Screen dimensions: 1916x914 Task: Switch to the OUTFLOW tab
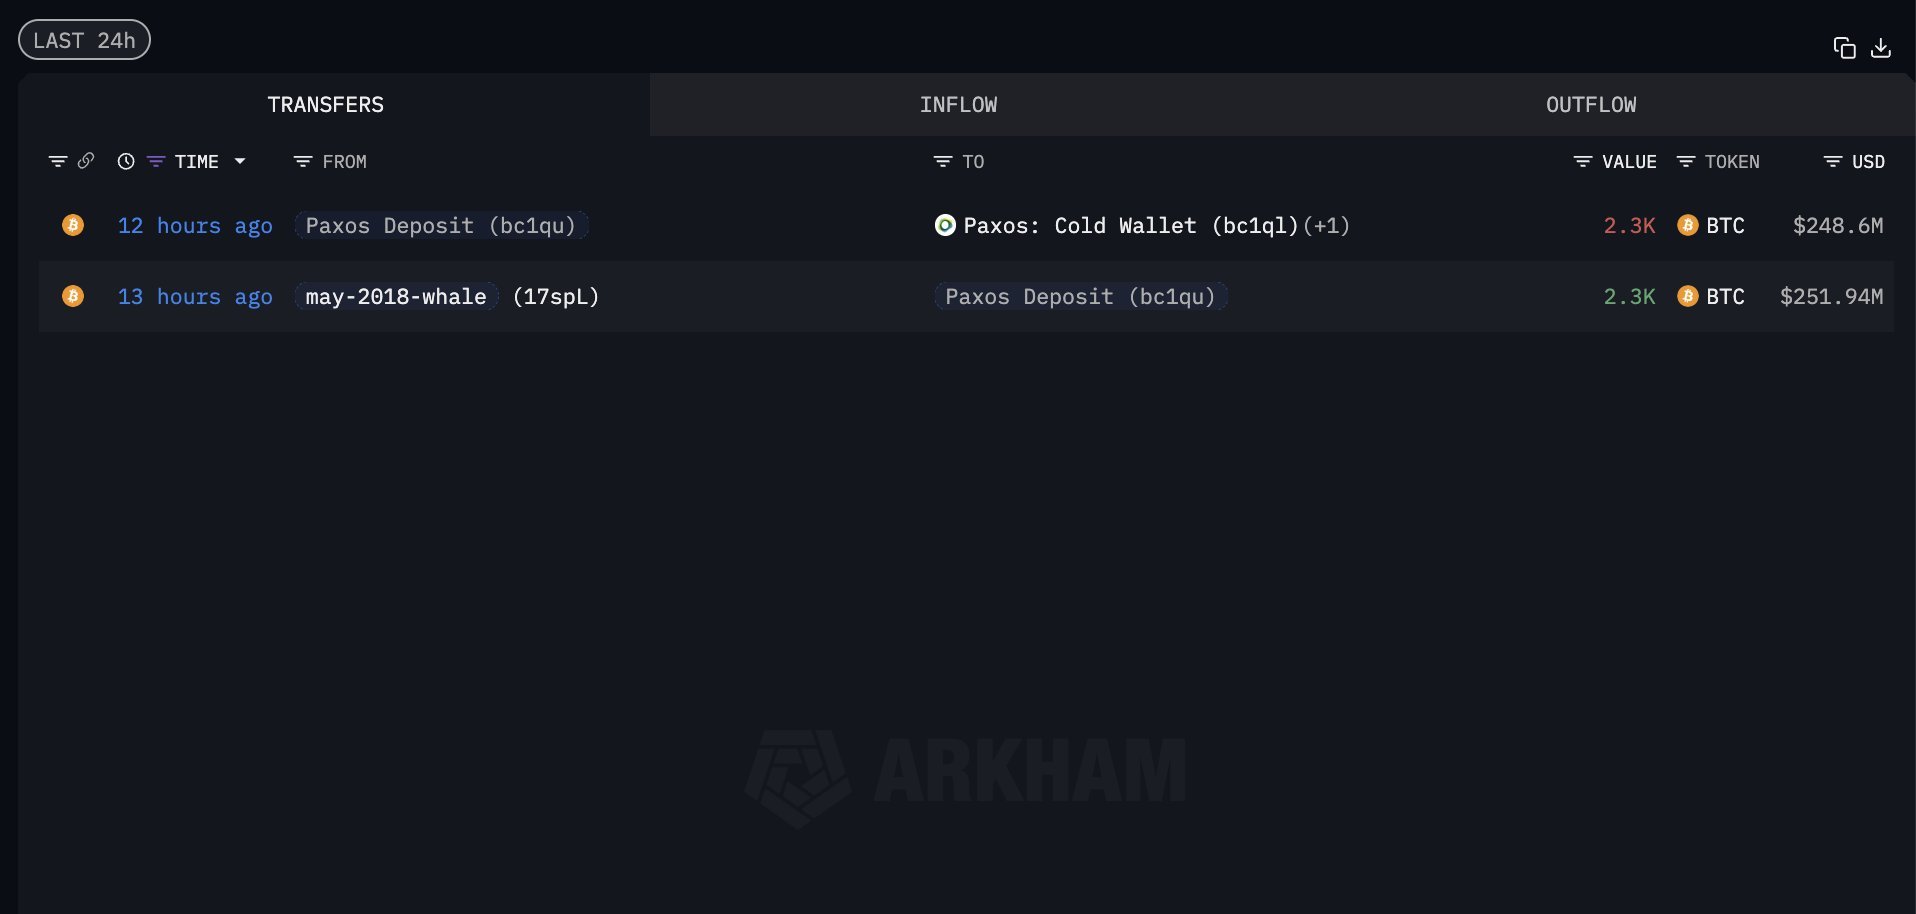click(x=1590, y=105)
